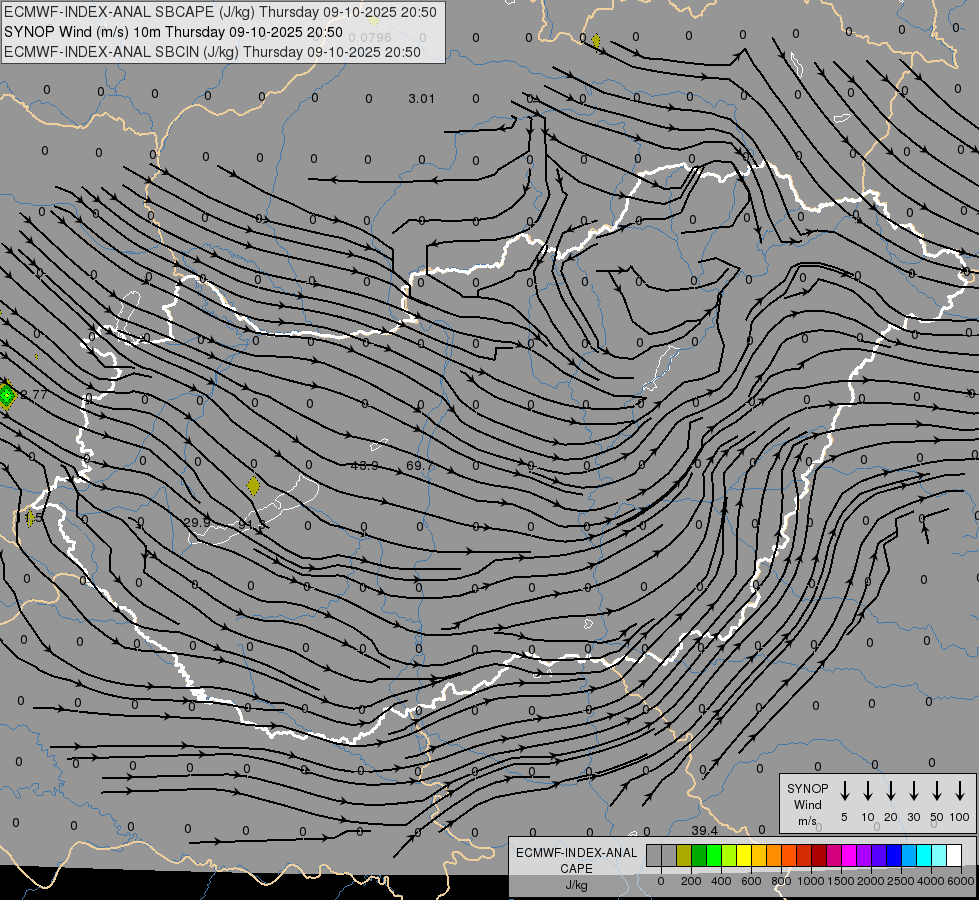Pick the pure yellow CAPE legend swatch
979x900 pixels.
[744, 855]
